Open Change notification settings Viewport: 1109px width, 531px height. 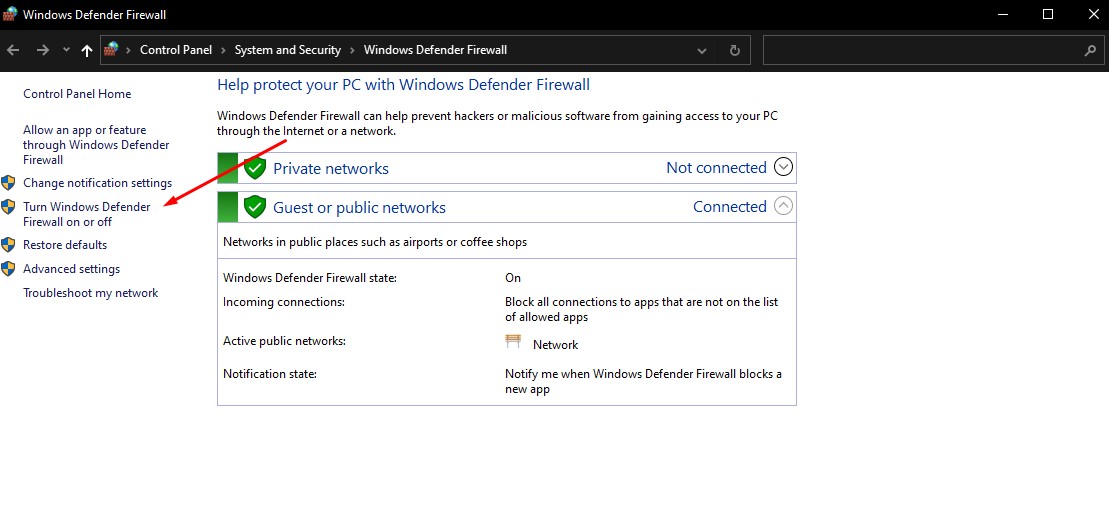coord(98,183)
